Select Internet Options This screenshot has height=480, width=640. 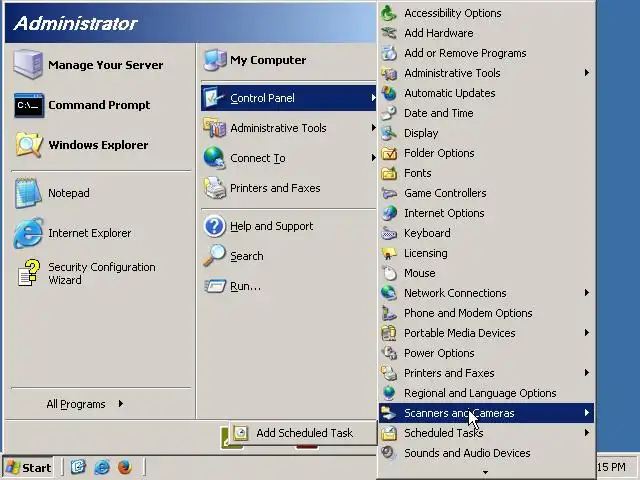pos(486,213)
